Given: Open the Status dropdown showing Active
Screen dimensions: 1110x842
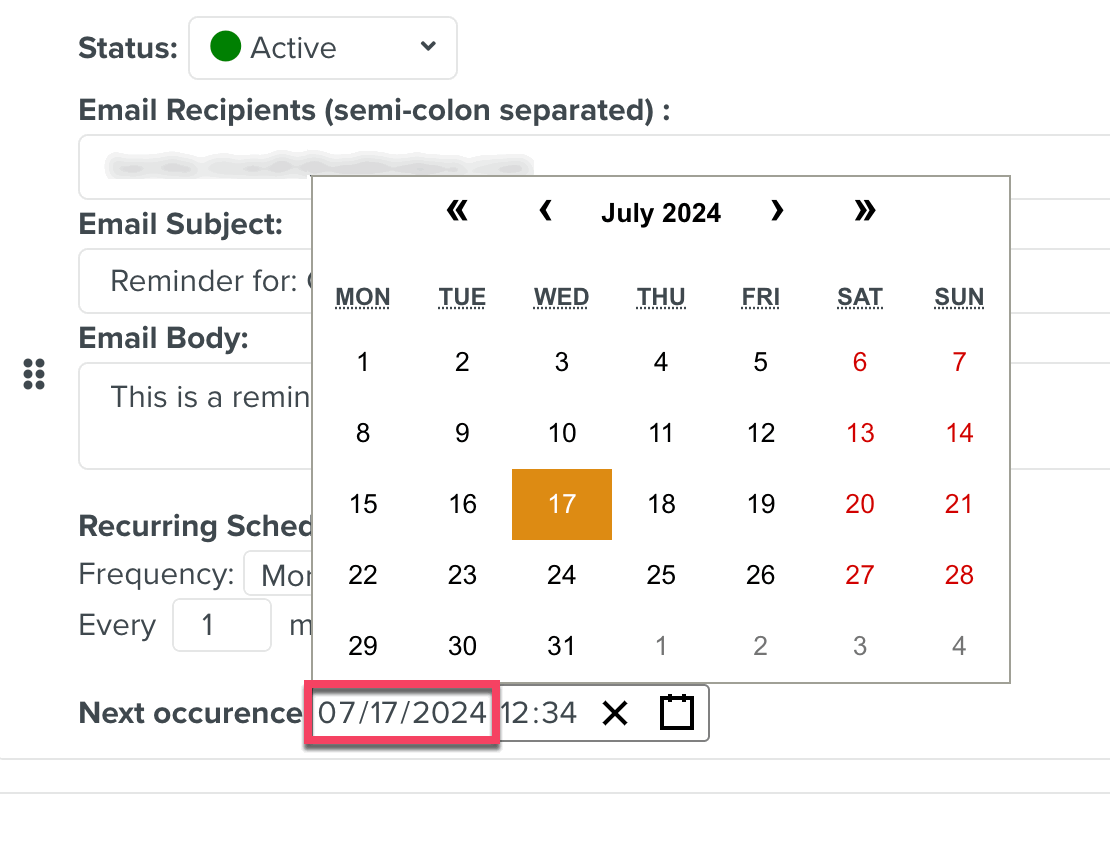Looking at the screenshot, I should pyautogui.click(x=322, y=46).
